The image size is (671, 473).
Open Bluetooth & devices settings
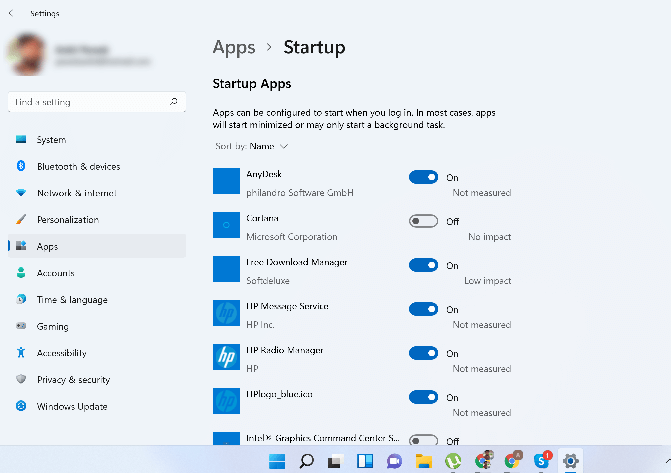coord(97,167)
